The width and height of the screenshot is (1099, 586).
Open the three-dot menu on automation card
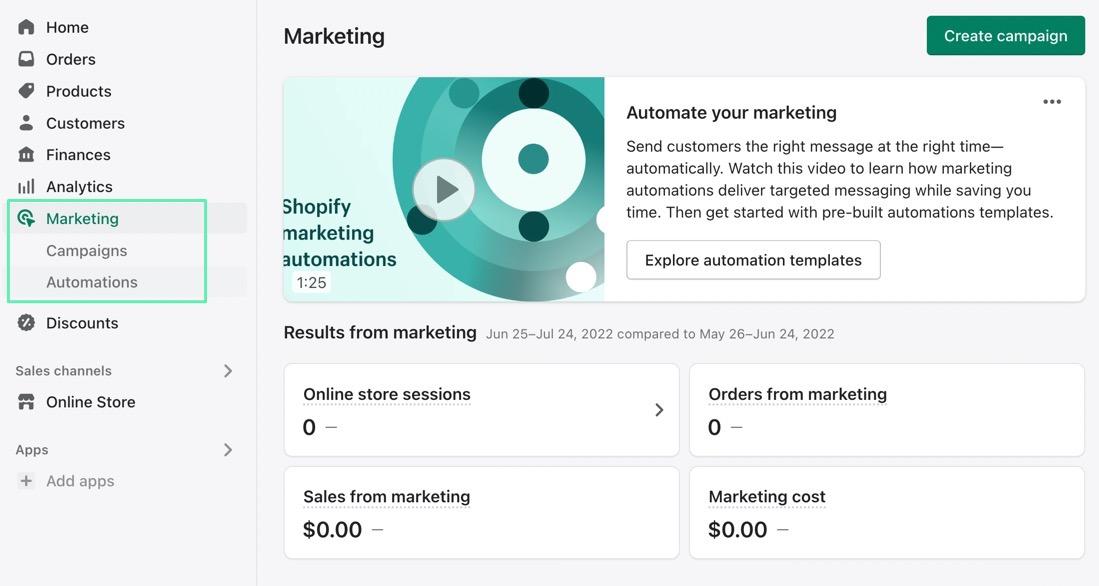tap(1052, 102)
